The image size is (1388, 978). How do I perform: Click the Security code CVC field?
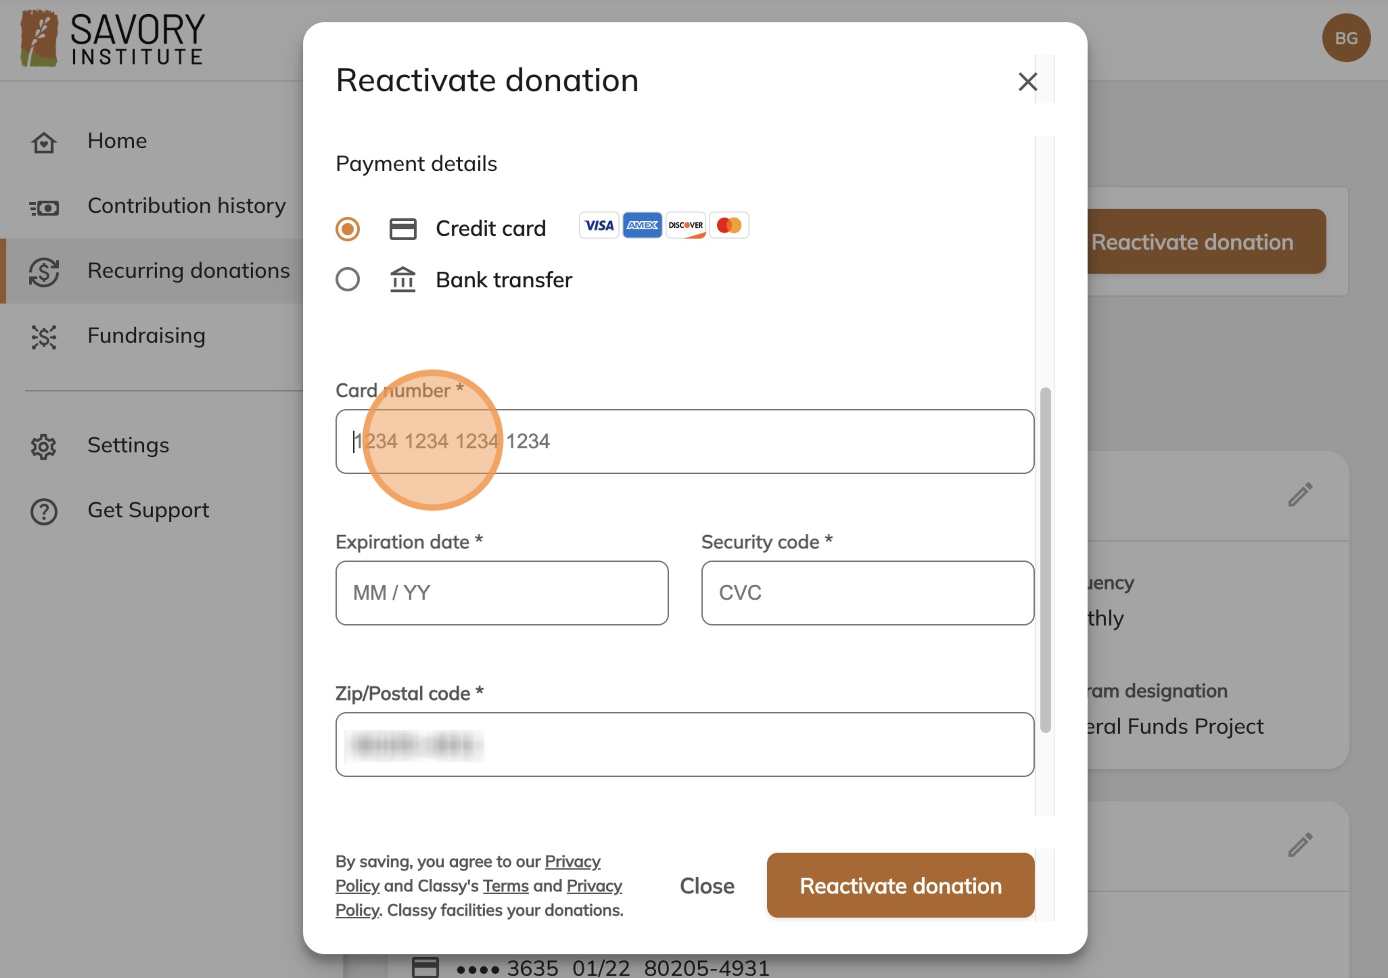point(868,593)
